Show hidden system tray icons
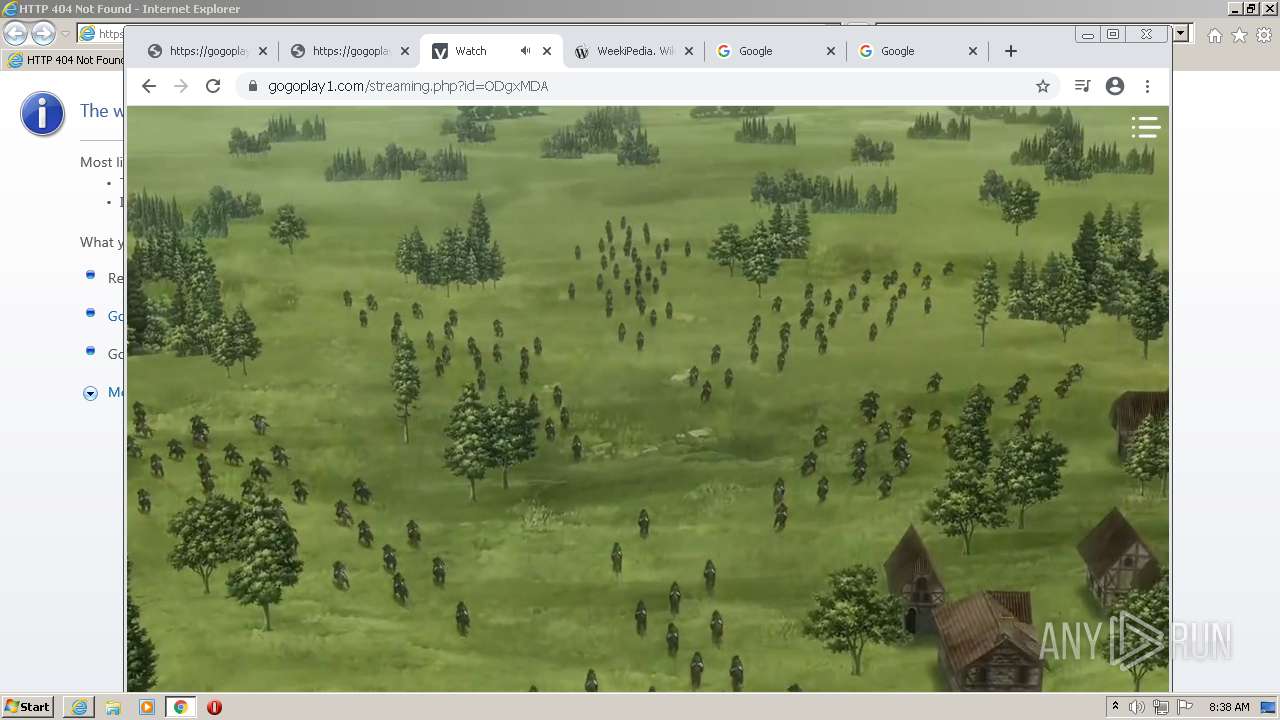 pyautogui.click(x=1115, y=707)
